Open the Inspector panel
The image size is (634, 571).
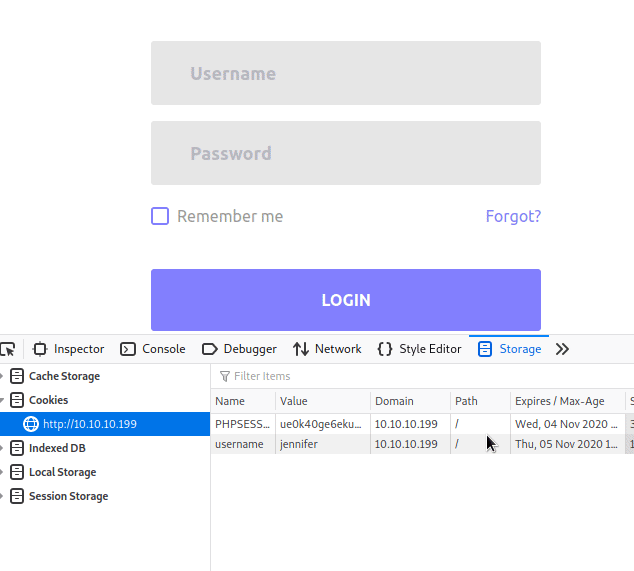(68, 349)
